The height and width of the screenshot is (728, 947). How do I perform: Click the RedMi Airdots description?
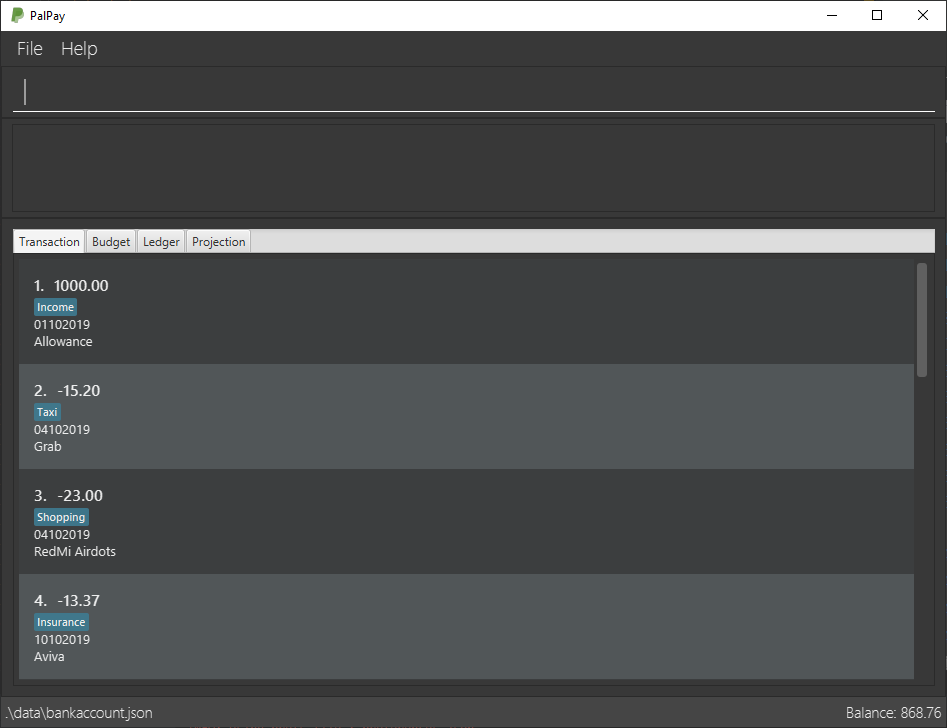[x=75, y=552]
